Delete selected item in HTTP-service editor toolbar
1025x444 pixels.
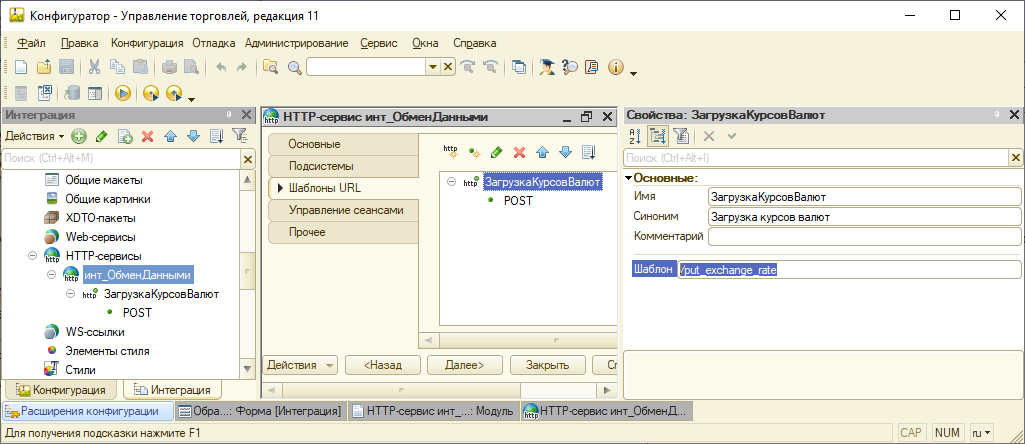[519, 152]
